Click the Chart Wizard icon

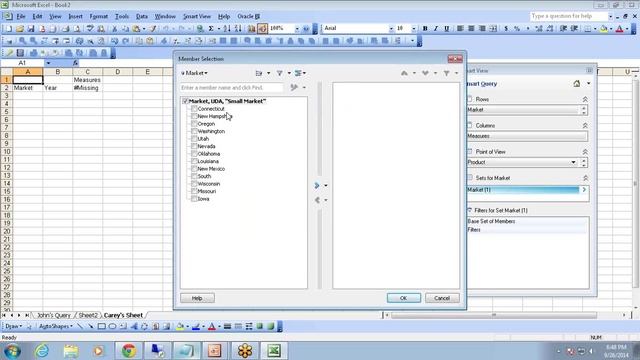251,29
